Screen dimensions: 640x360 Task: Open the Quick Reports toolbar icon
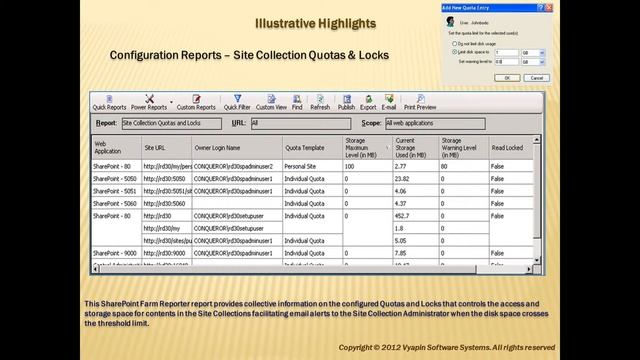tap(109, 102)
